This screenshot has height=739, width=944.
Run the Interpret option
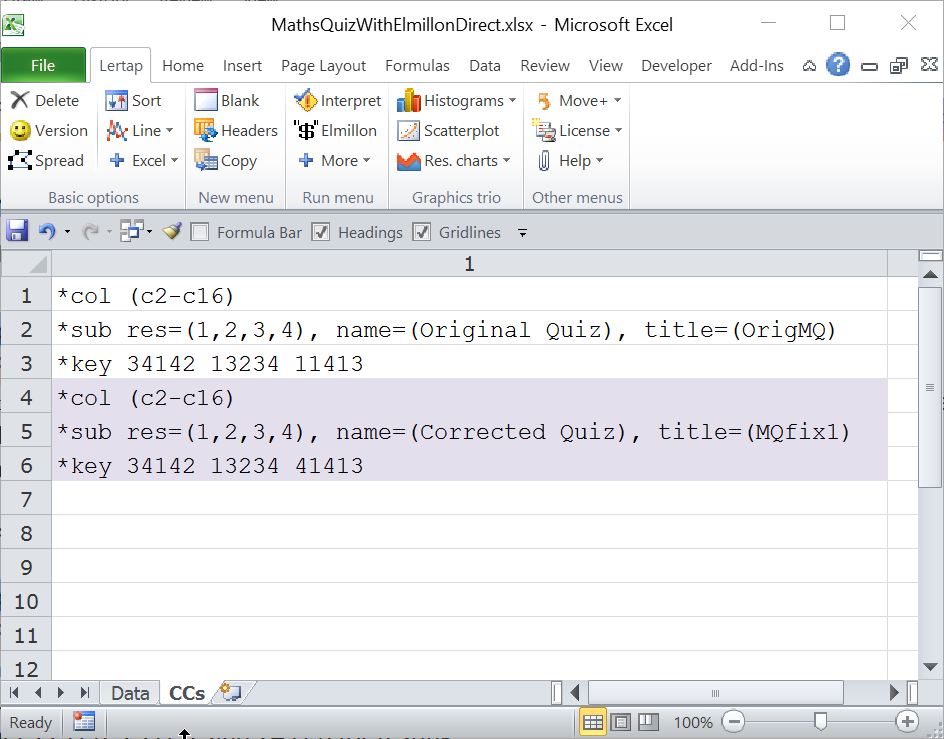pyautogui.click(x=305, y=101)
